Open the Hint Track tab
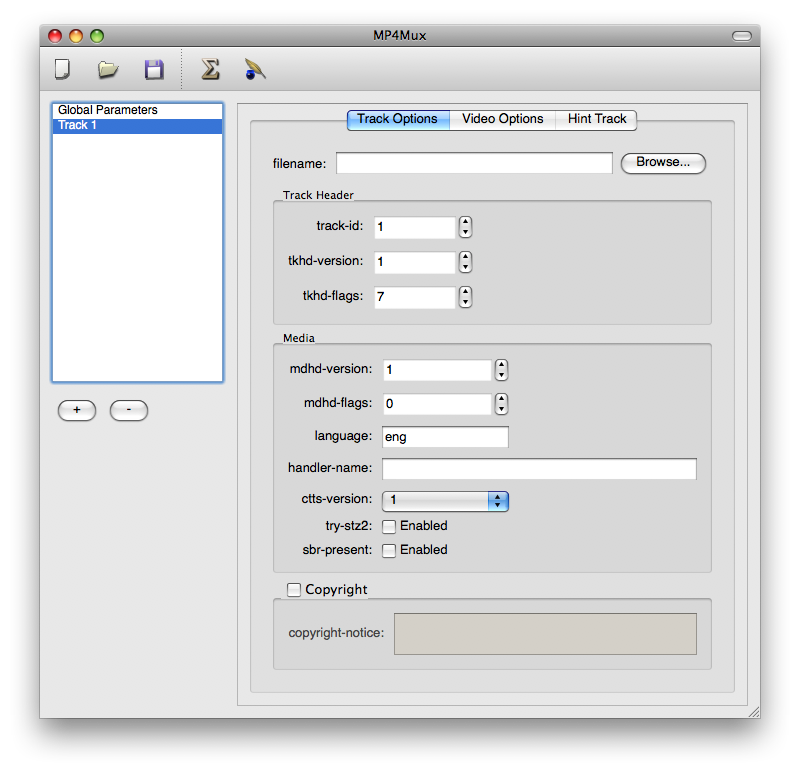Screen dimensions: 800x773 coord(596,119)
